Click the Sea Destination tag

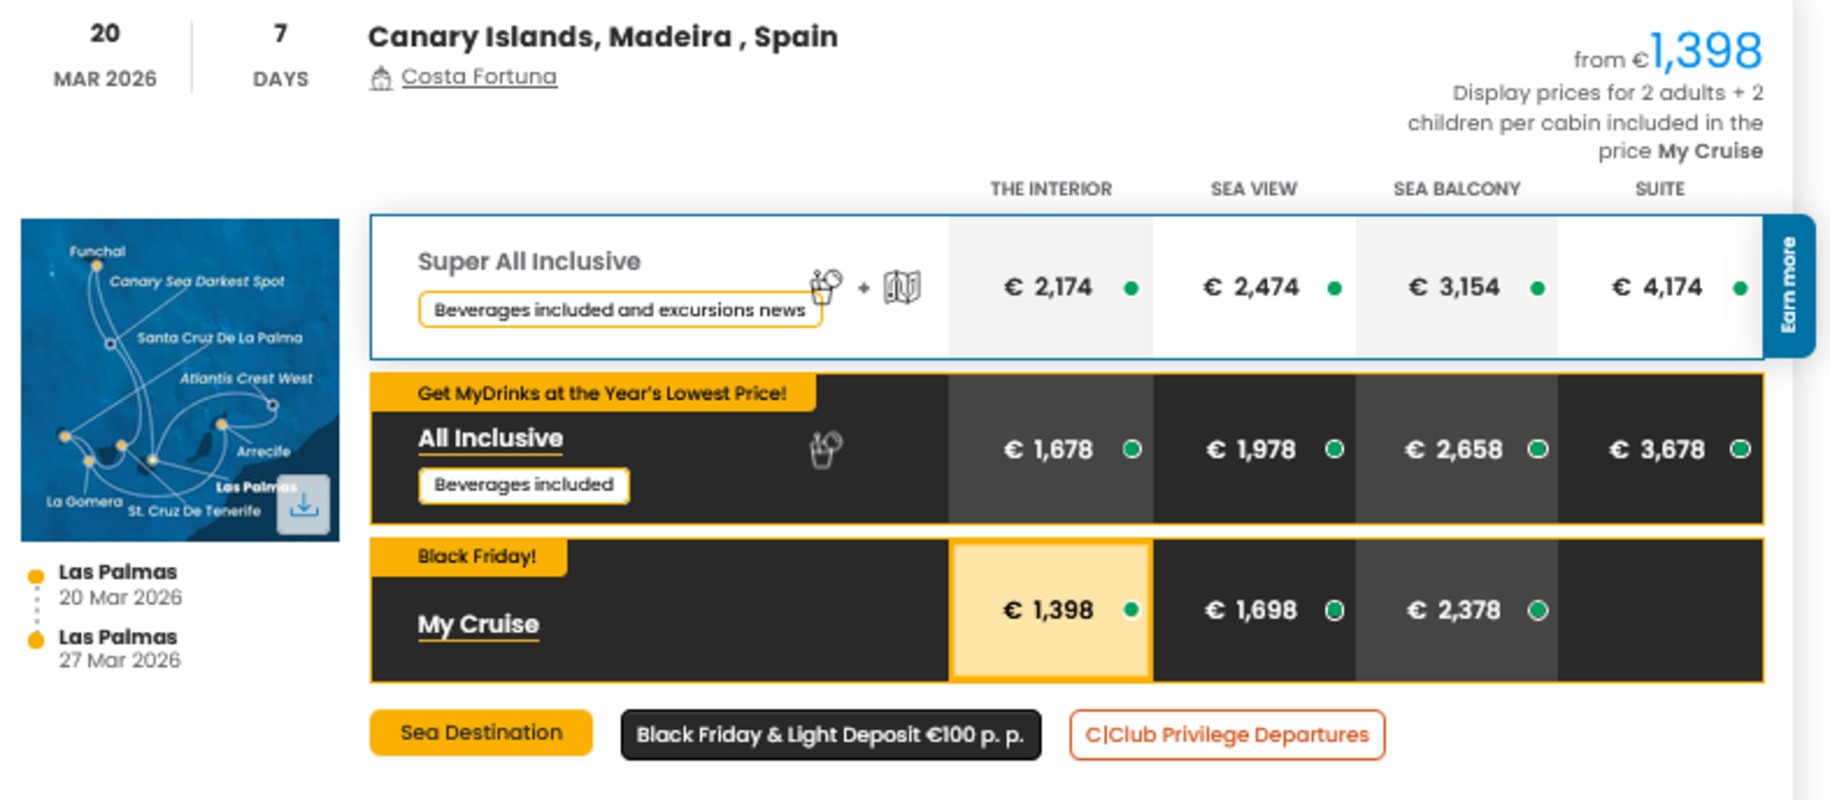(481, 733)
